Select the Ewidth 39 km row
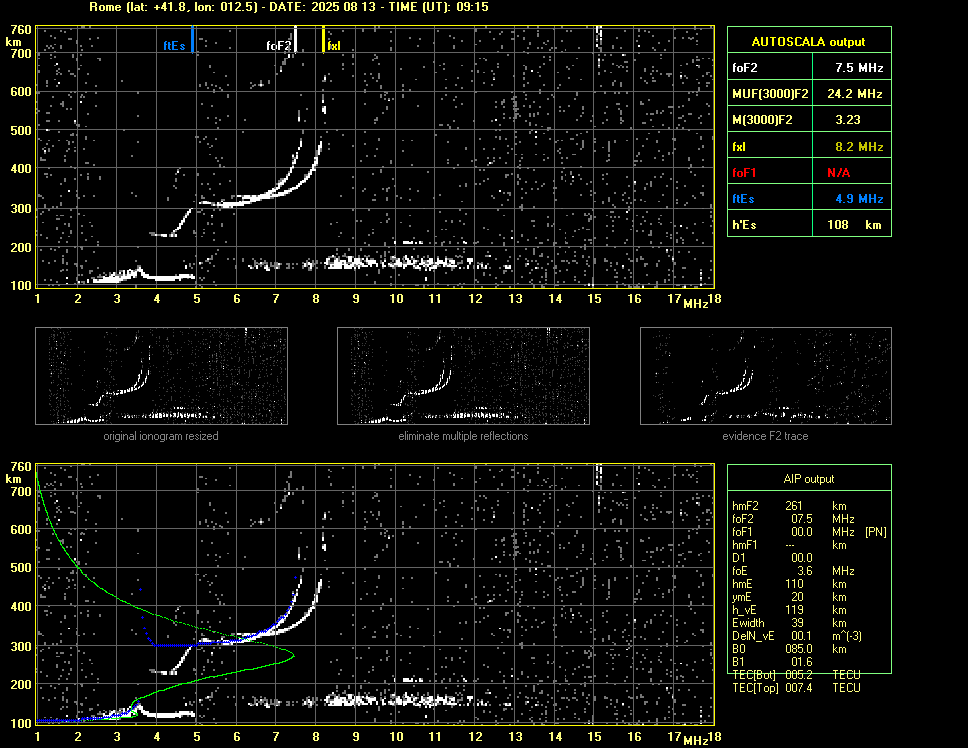 pyautogui.click(x=789, y=623)
